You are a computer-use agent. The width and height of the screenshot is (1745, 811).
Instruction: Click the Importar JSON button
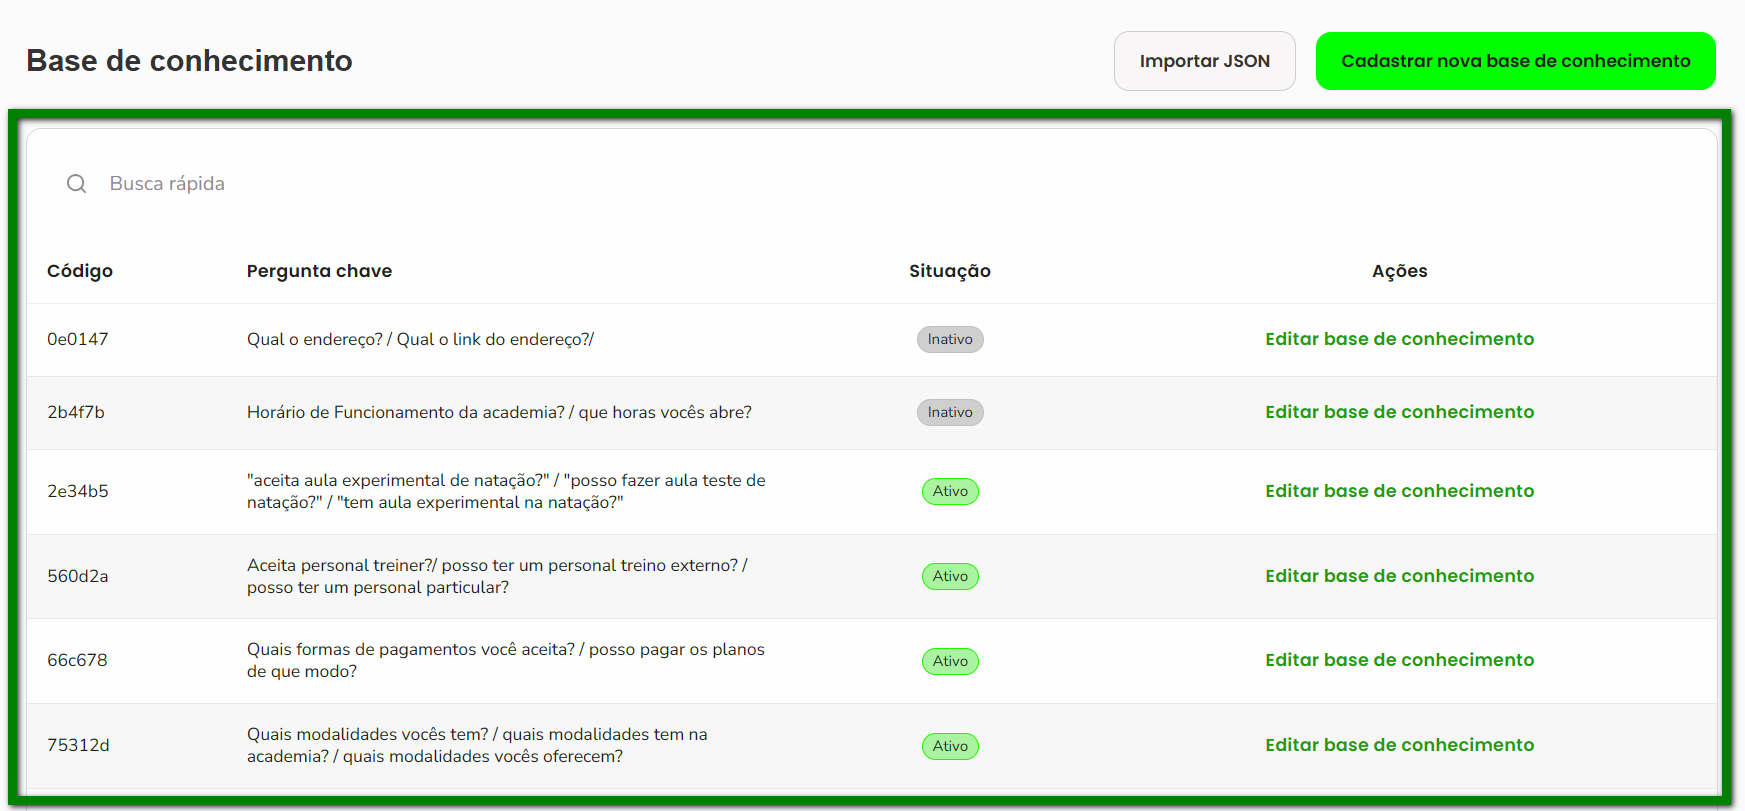click(1204, 61)
